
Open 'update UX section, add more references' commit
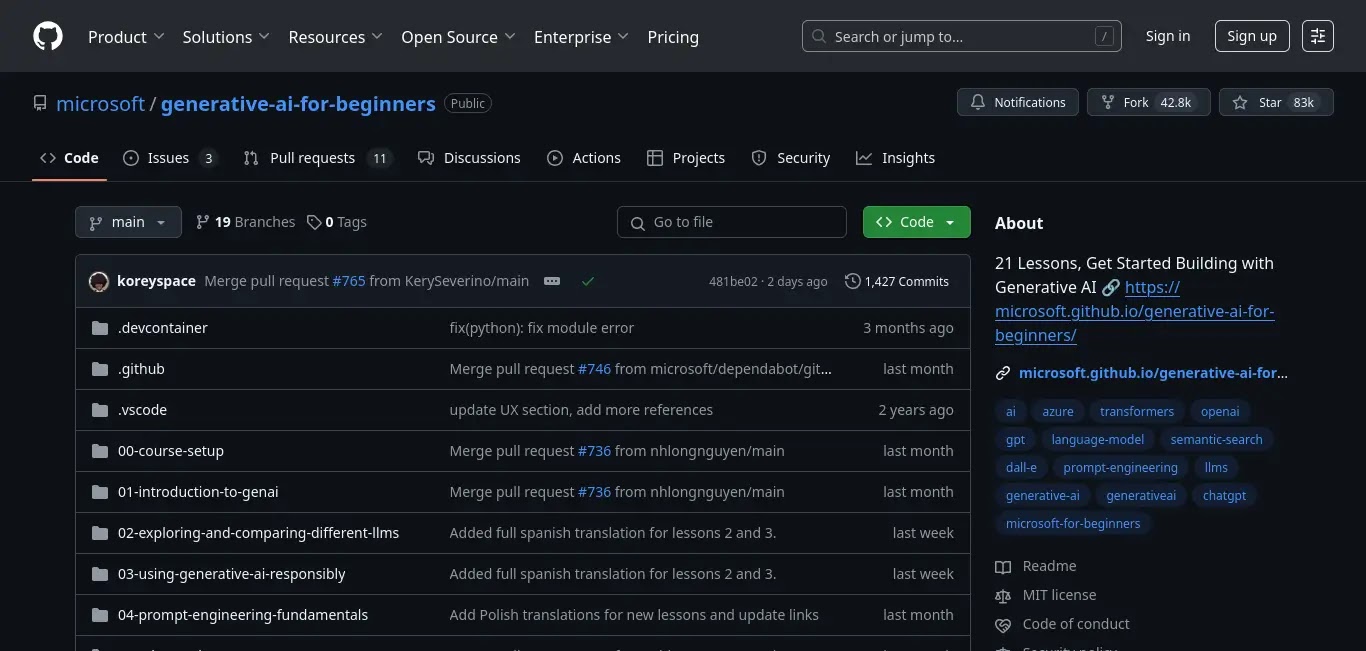581,410
